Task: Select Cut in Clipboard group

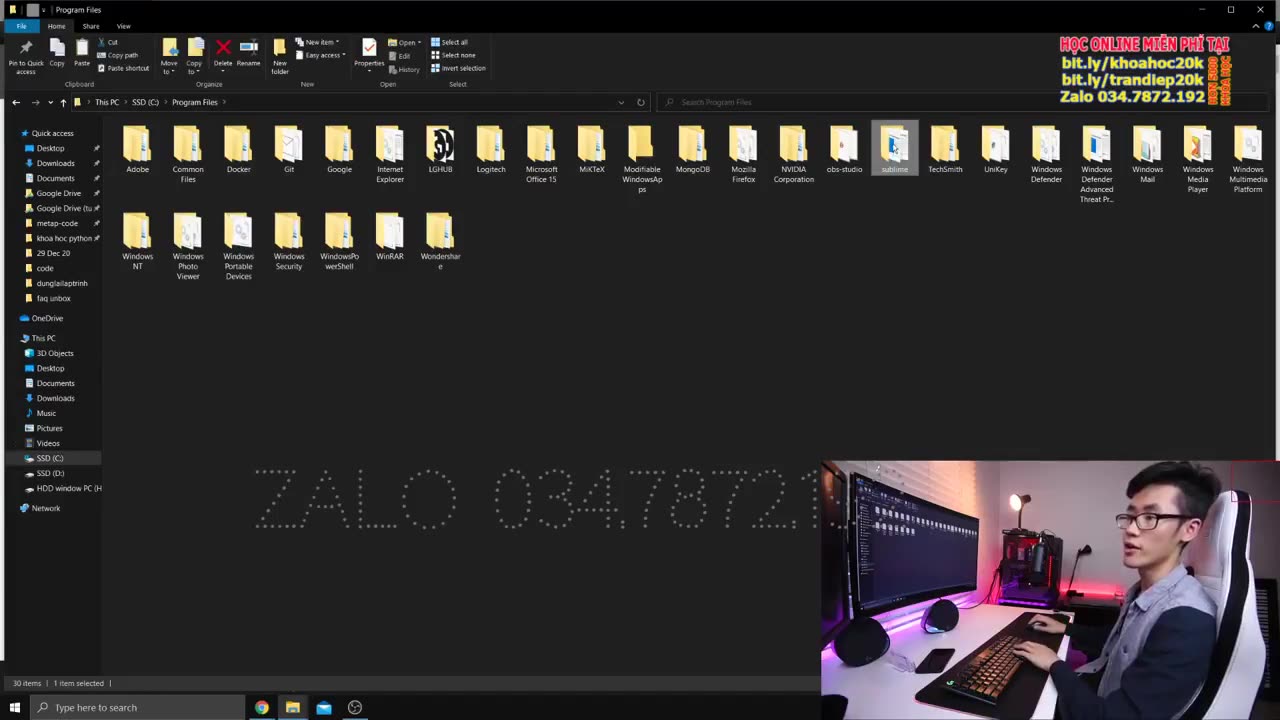Action: point(107,42)
